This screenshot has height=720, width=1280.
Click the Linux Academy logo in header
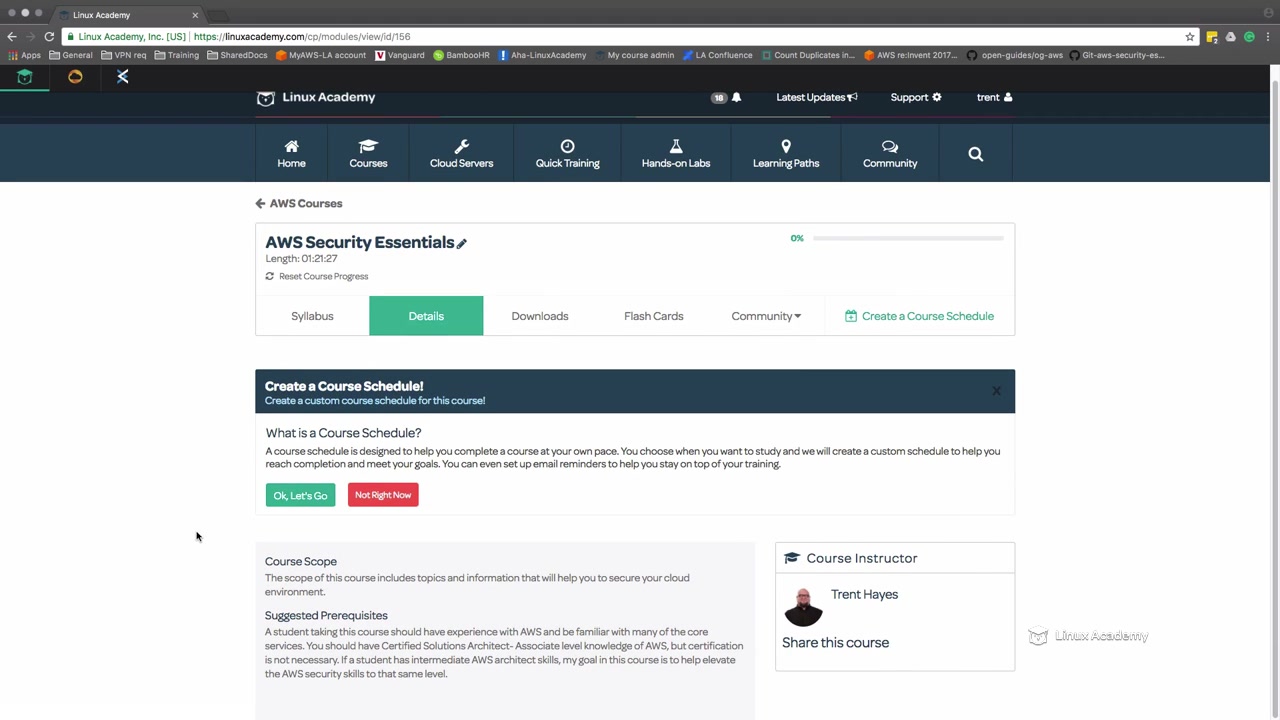point(316,97)
